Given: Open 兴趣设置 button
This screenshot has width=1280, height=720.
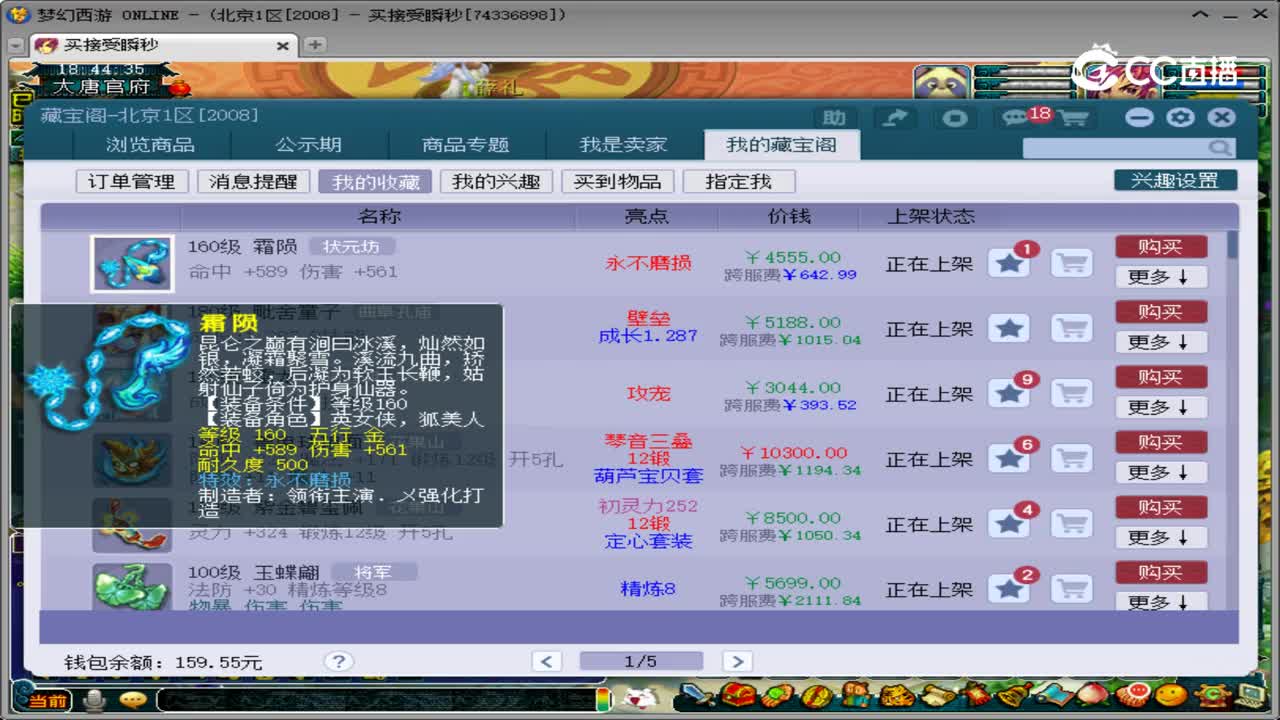Looking at the screenshot, I should pos(1176,180).
